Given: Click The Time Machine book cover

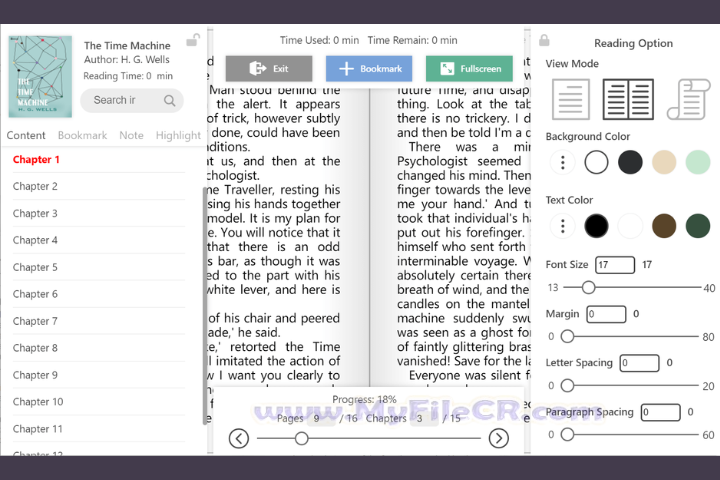Looking at the screenshot, I should [40, 77].
